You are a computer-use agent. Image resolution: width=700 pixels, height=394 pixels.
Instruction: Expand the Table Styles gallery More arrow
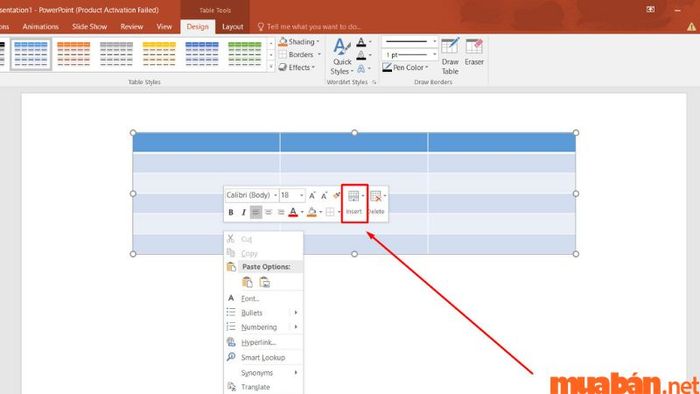271,66
